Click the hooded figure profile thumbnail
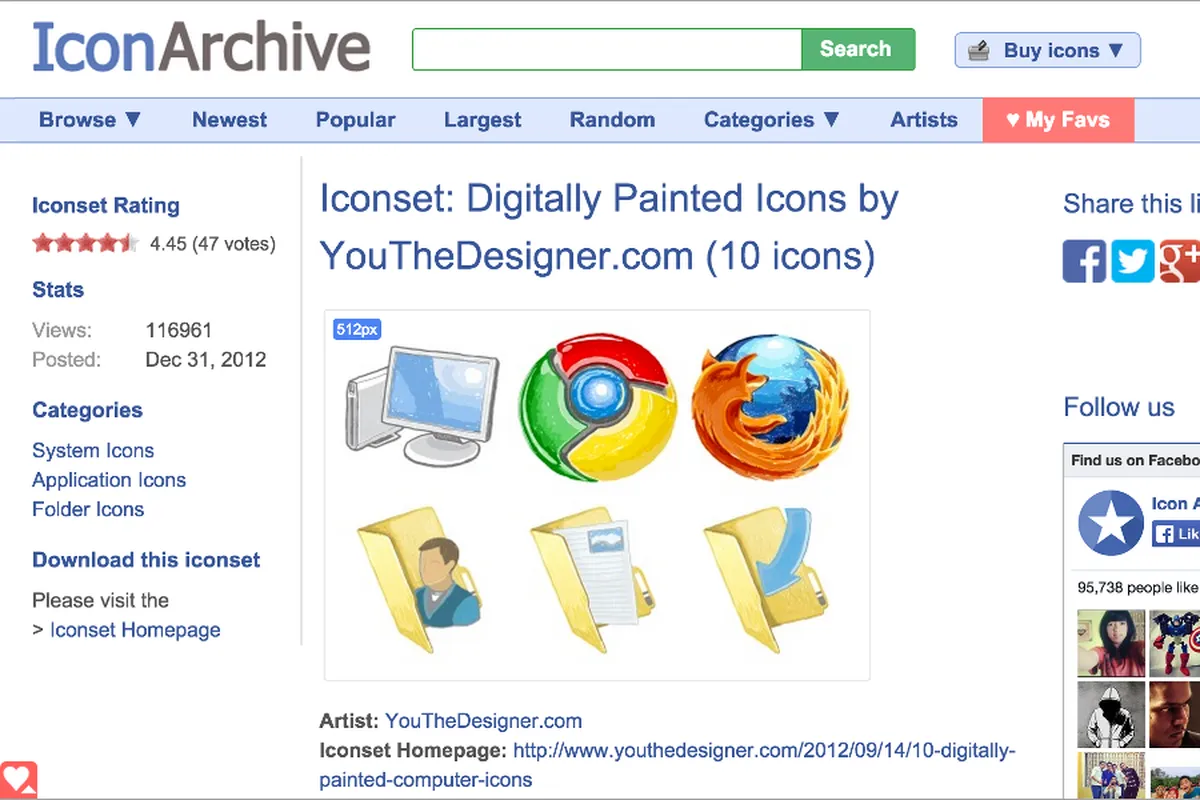 (x=1110, y=714)
